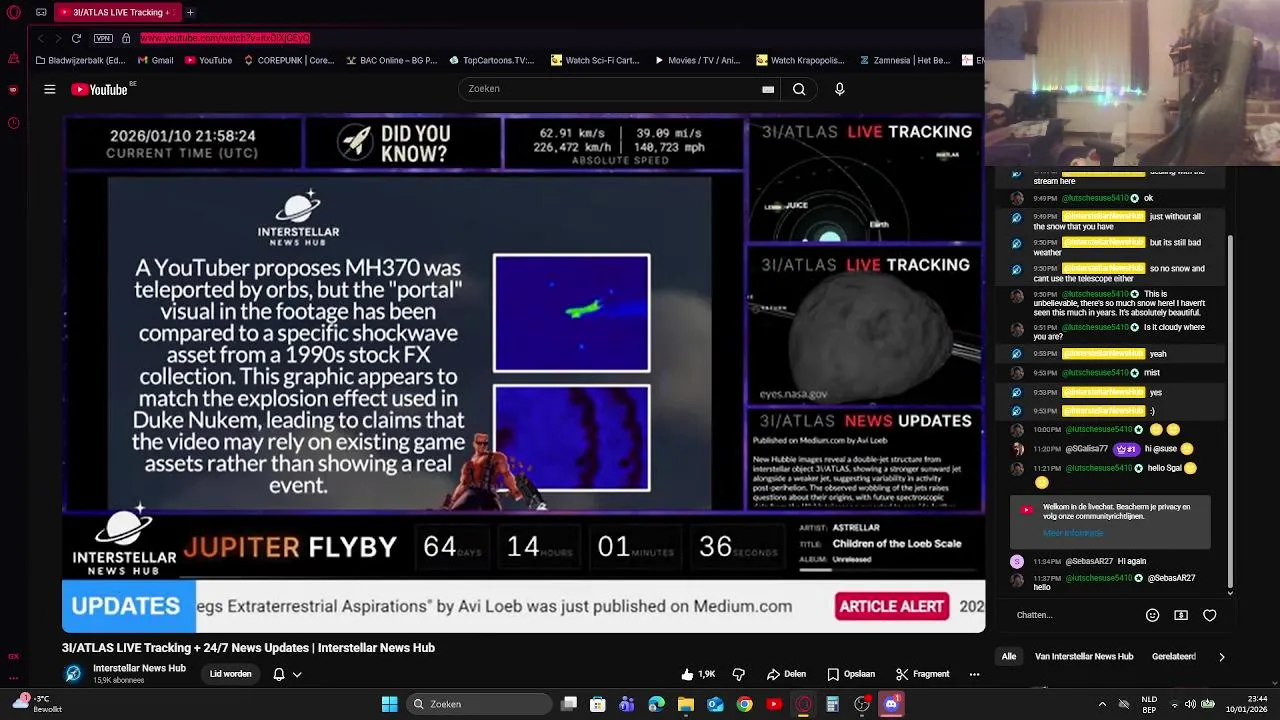Open the Super Chat purchase icon

1181,615
